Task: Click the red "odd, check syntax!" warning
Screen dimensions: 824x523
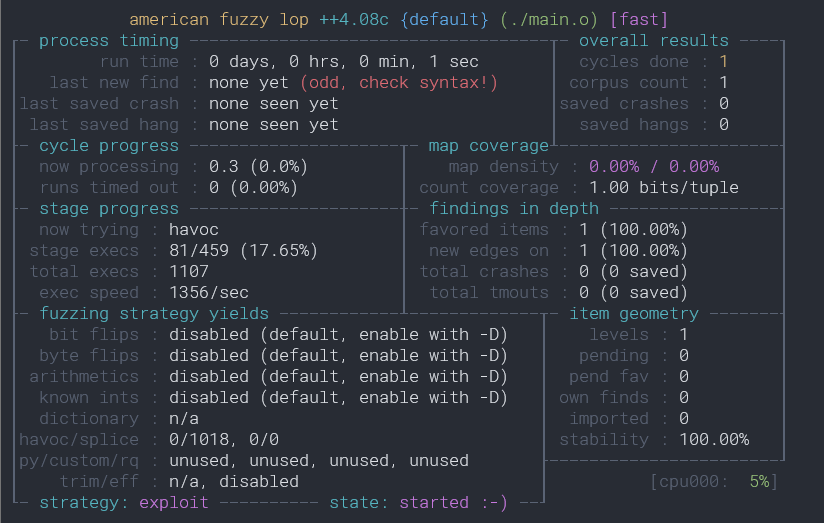Action: tap(398, 82)
